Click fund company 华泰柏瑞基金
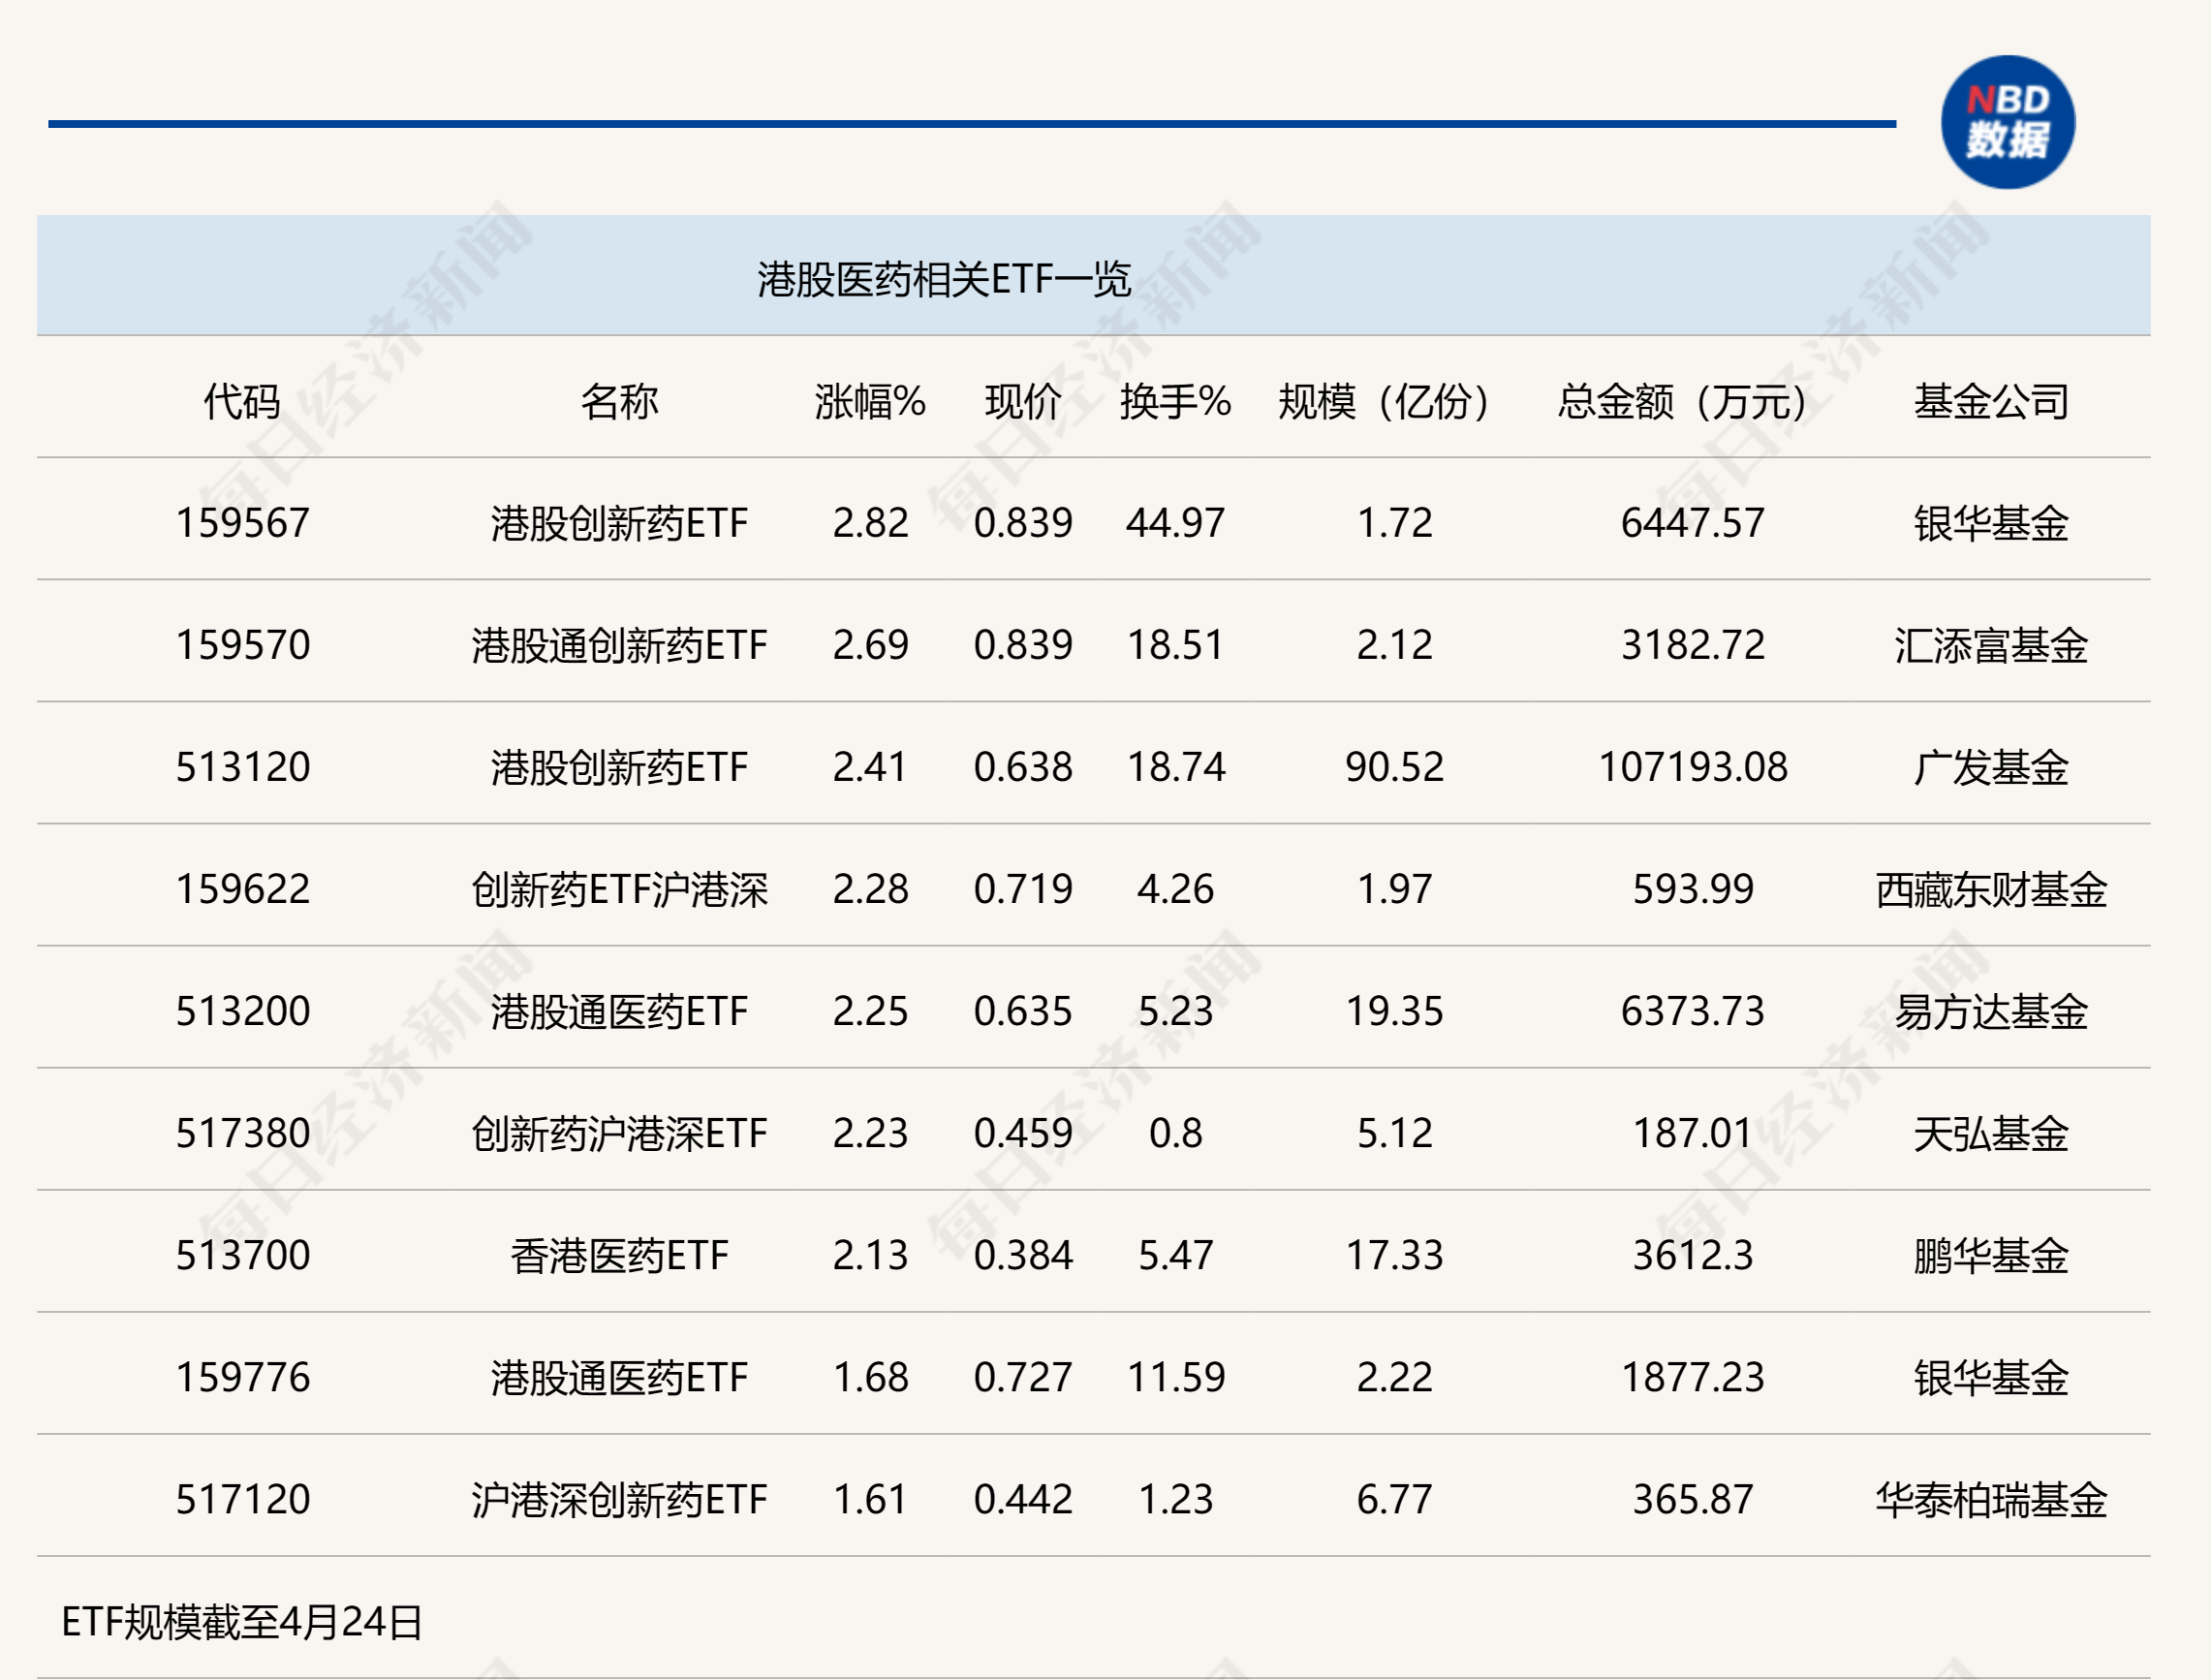Viewport: 2211px width, 1680px height. (x=1991, y=1499)
